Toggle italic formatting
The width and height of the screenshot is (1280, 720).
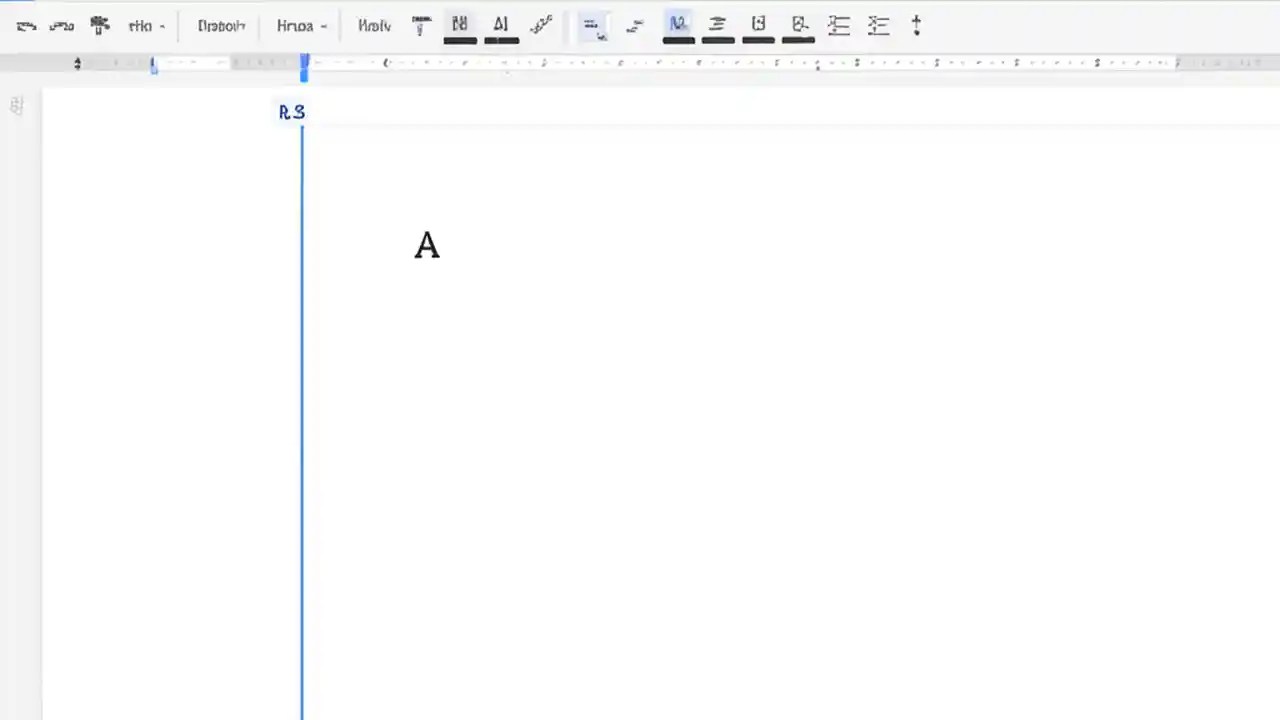pyautogui.click(x=500, y=25)
